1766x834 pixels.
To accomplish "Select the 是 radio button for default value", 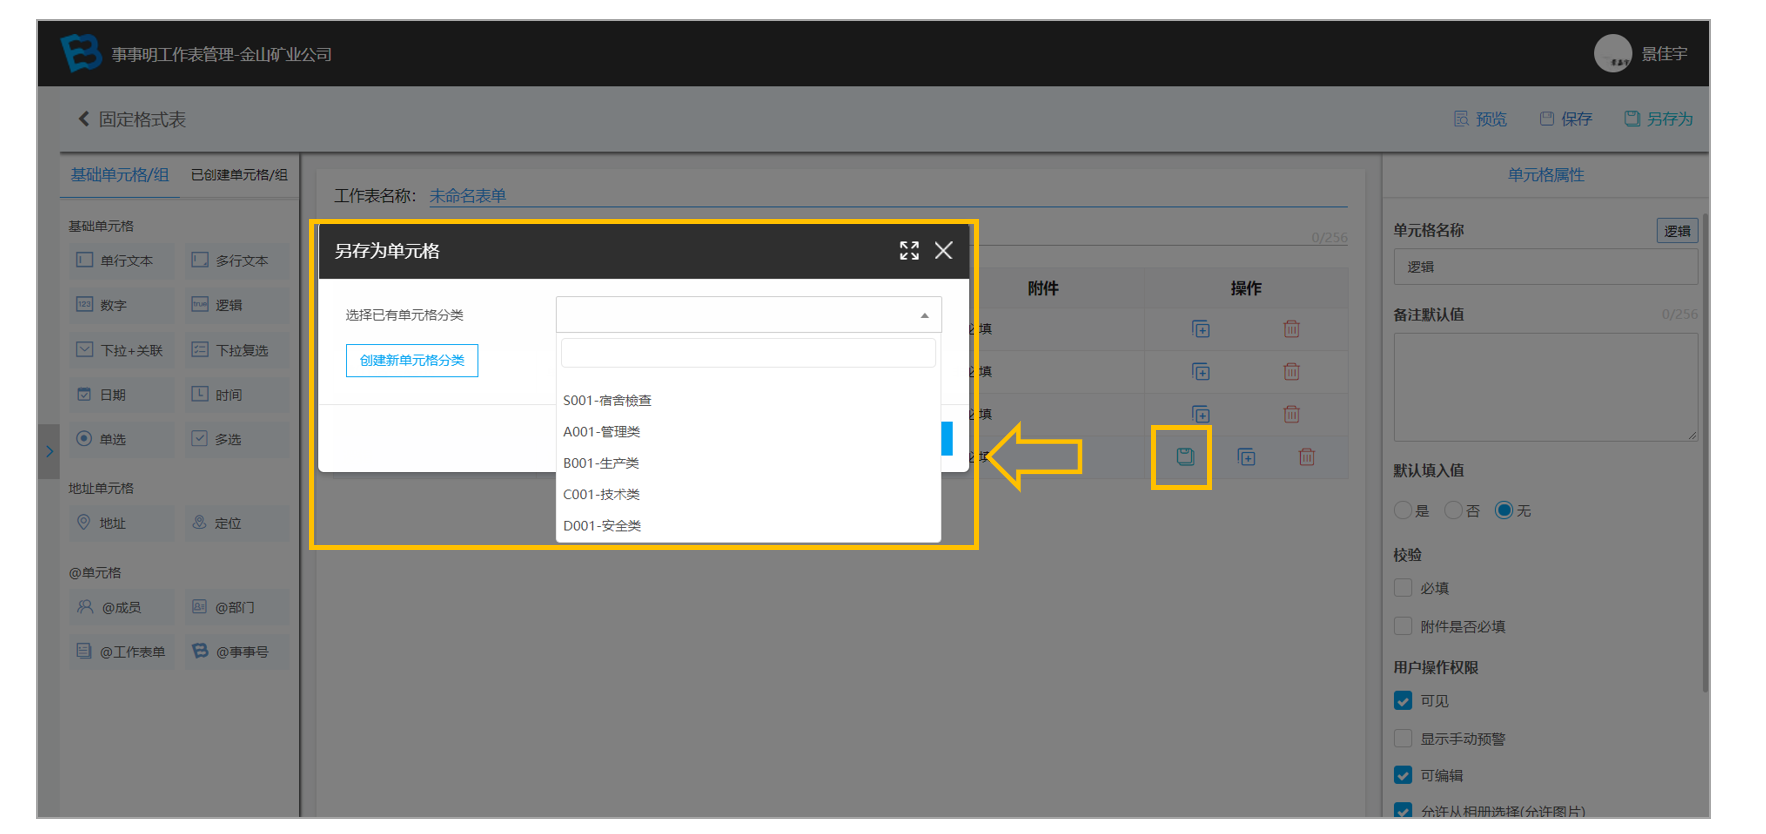I will point(1403,511).
